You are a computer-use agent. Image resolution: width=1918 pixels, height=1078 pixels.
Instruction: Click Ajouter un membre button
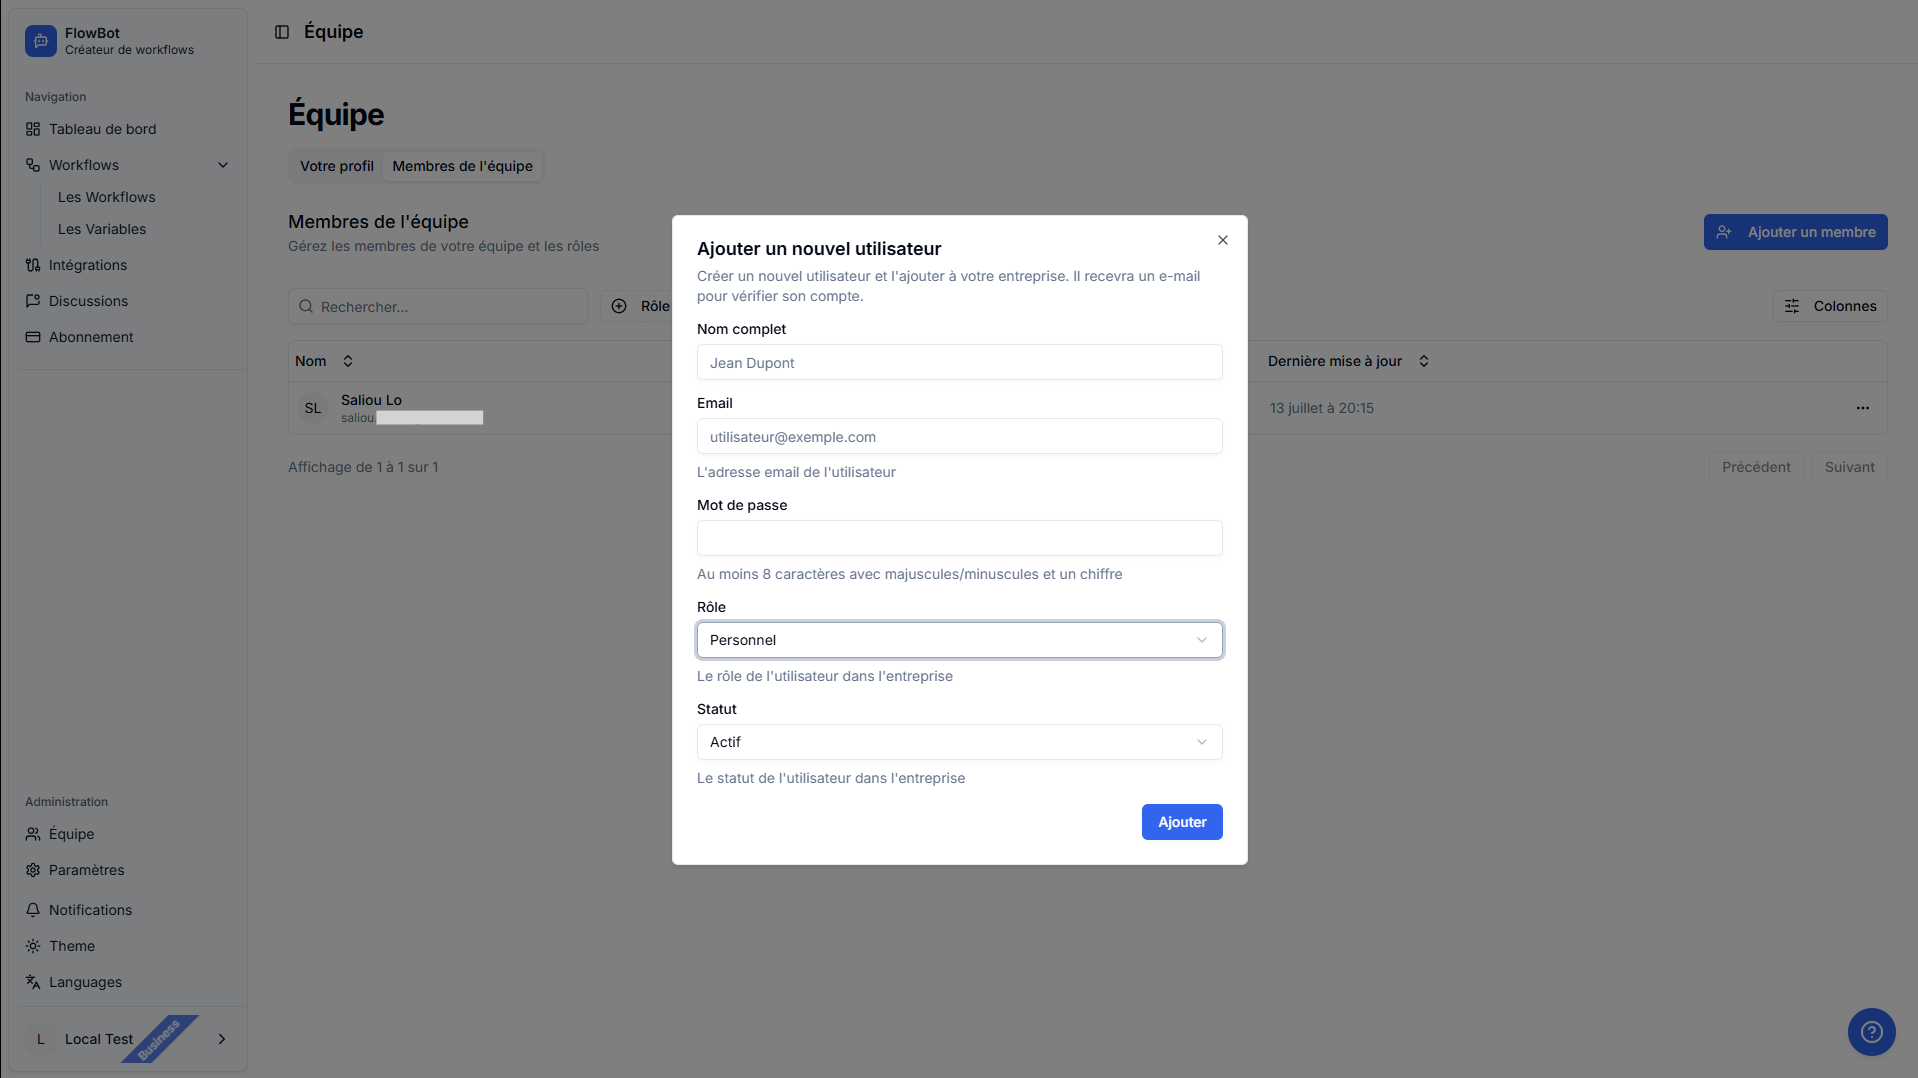pos(1795,232)
